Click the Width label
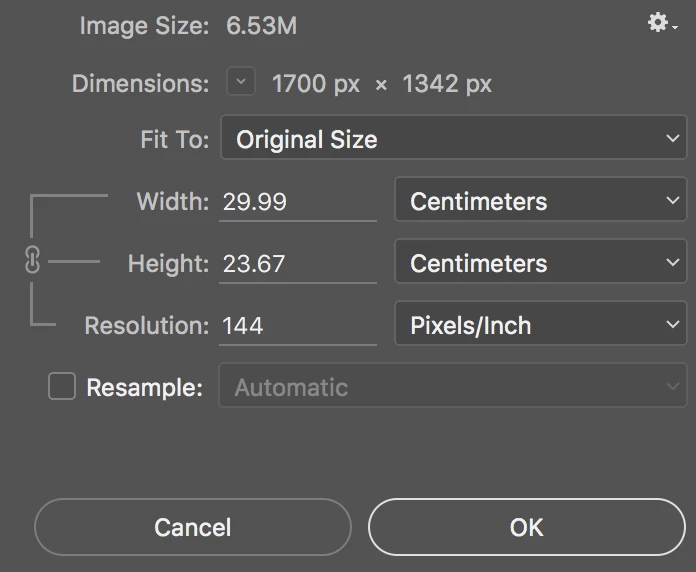 172,202
